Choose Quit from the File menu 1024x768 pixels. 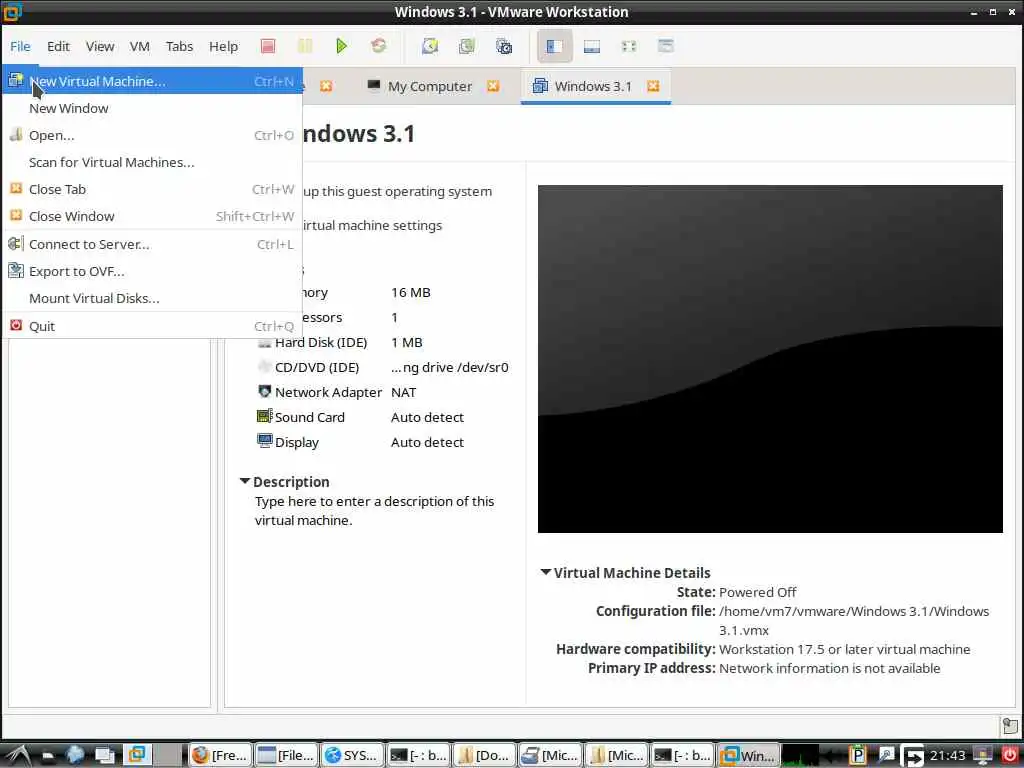[152, 326]
